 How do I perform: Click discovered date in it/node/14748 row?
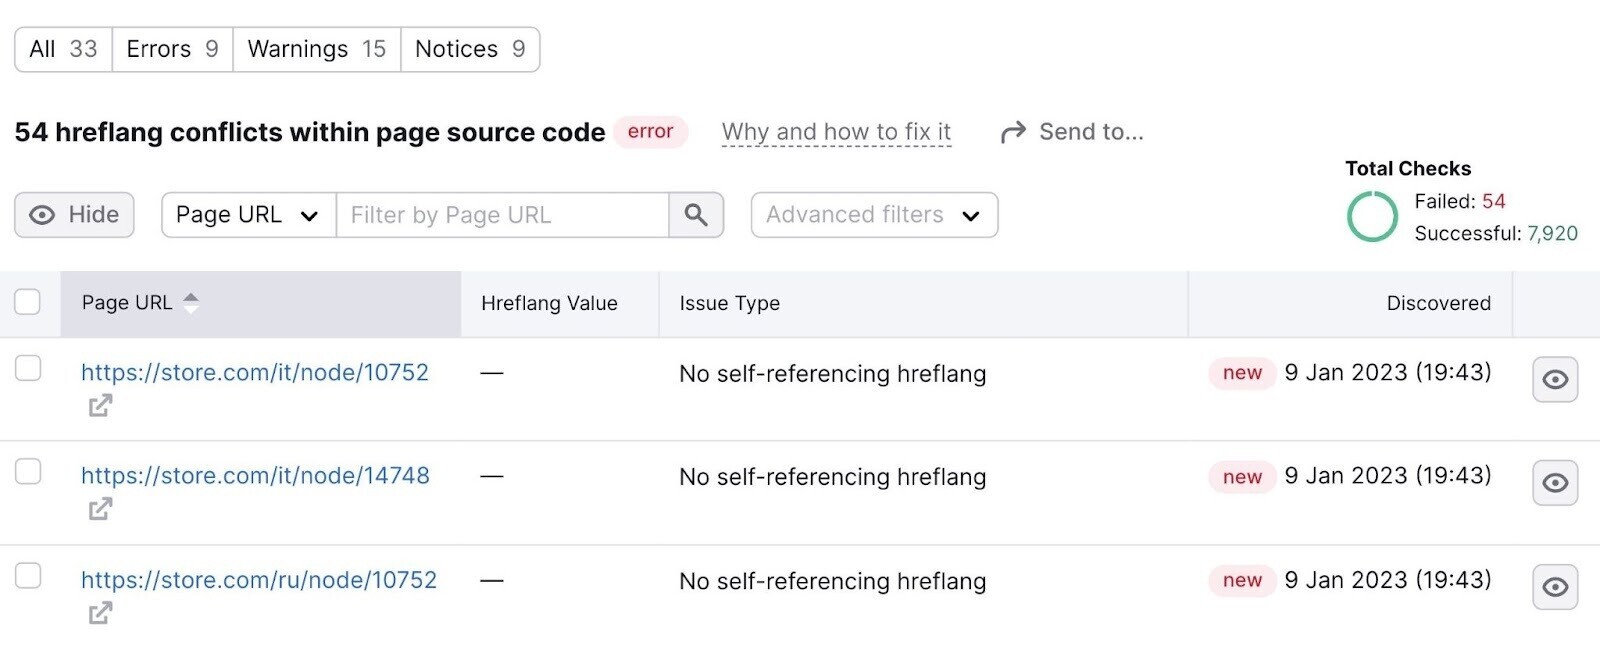[1388, 476]
